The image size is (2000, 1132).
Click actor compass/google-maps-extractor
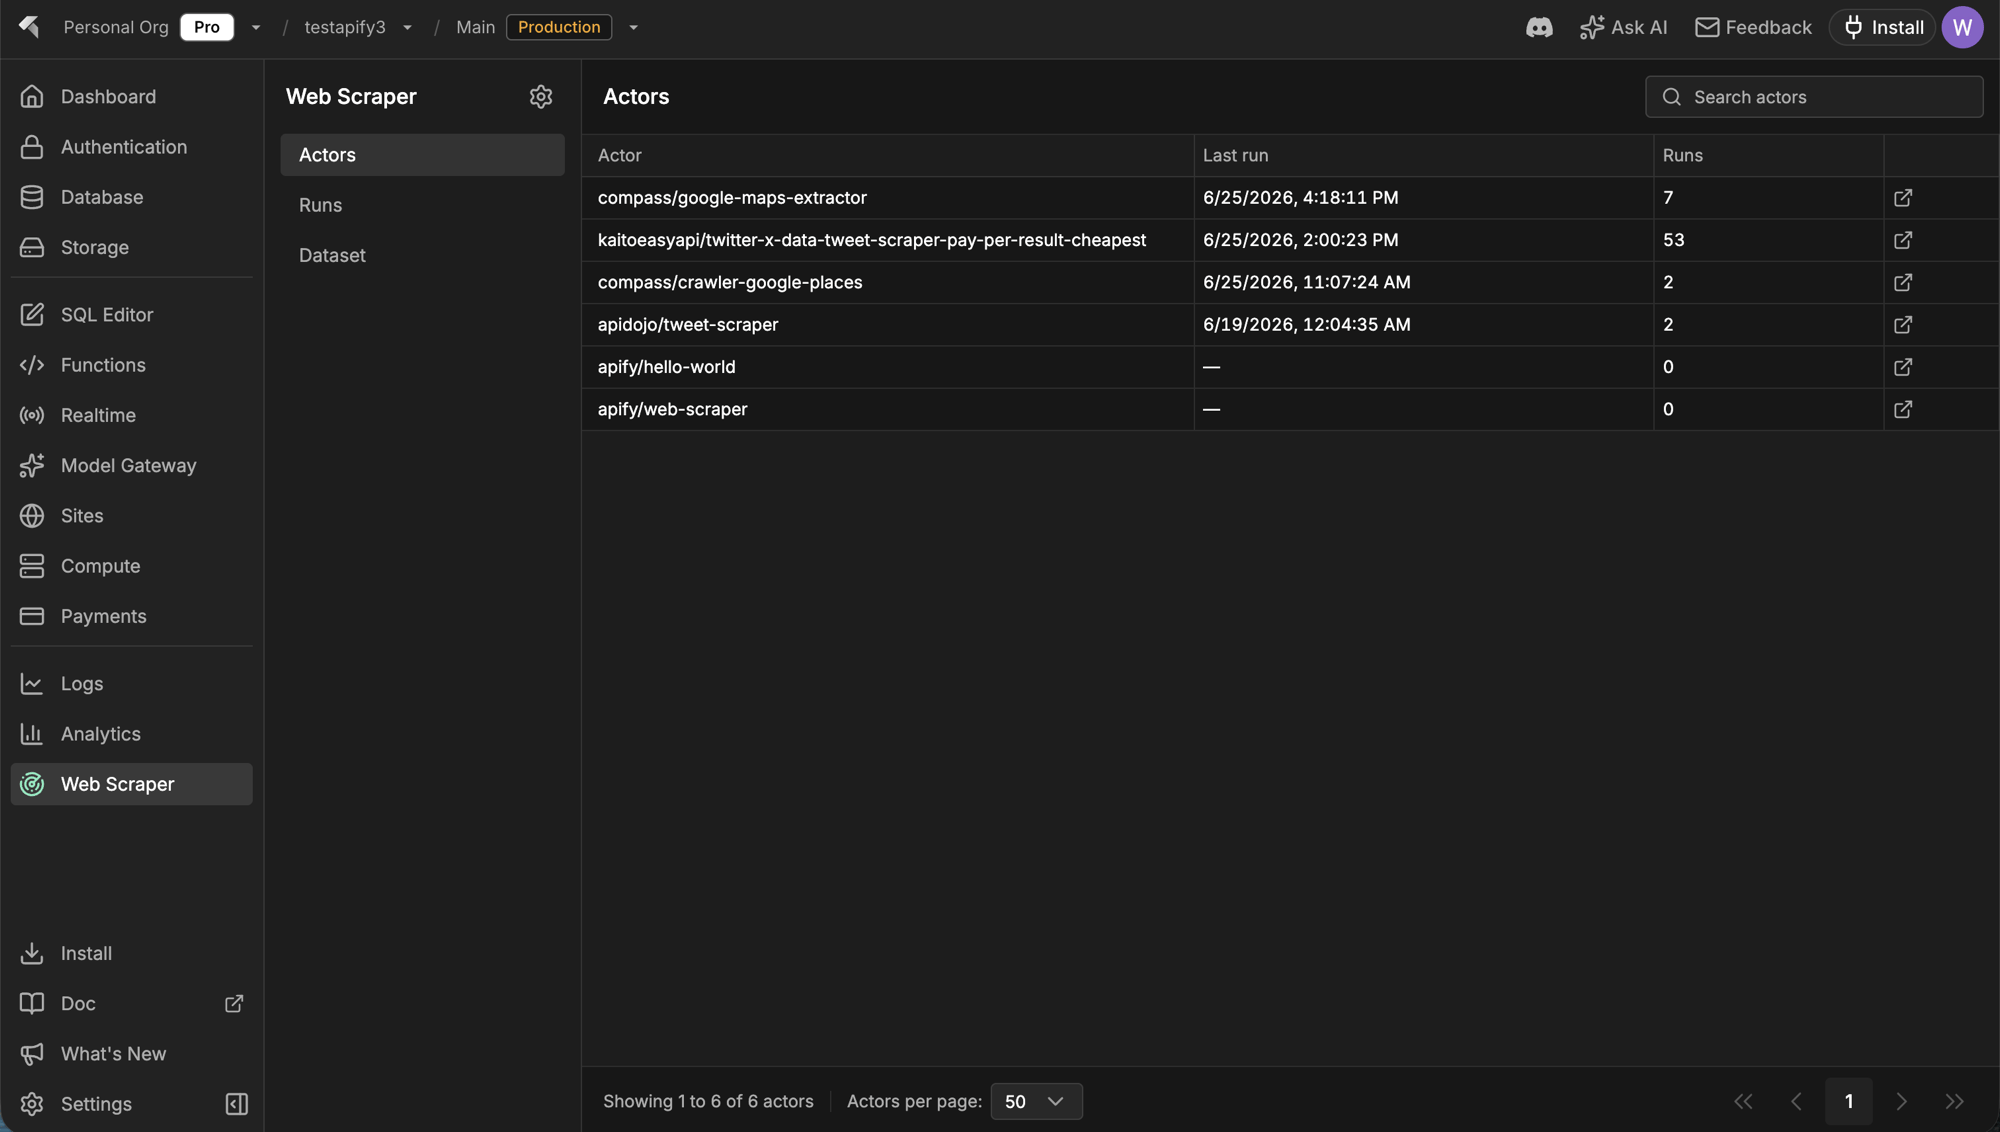[x=732, y=198]
